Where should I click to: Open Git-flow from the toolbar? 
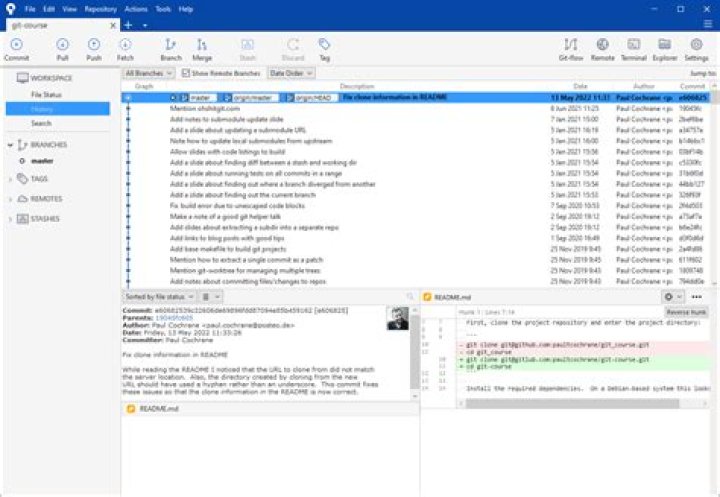coord(571,49)
